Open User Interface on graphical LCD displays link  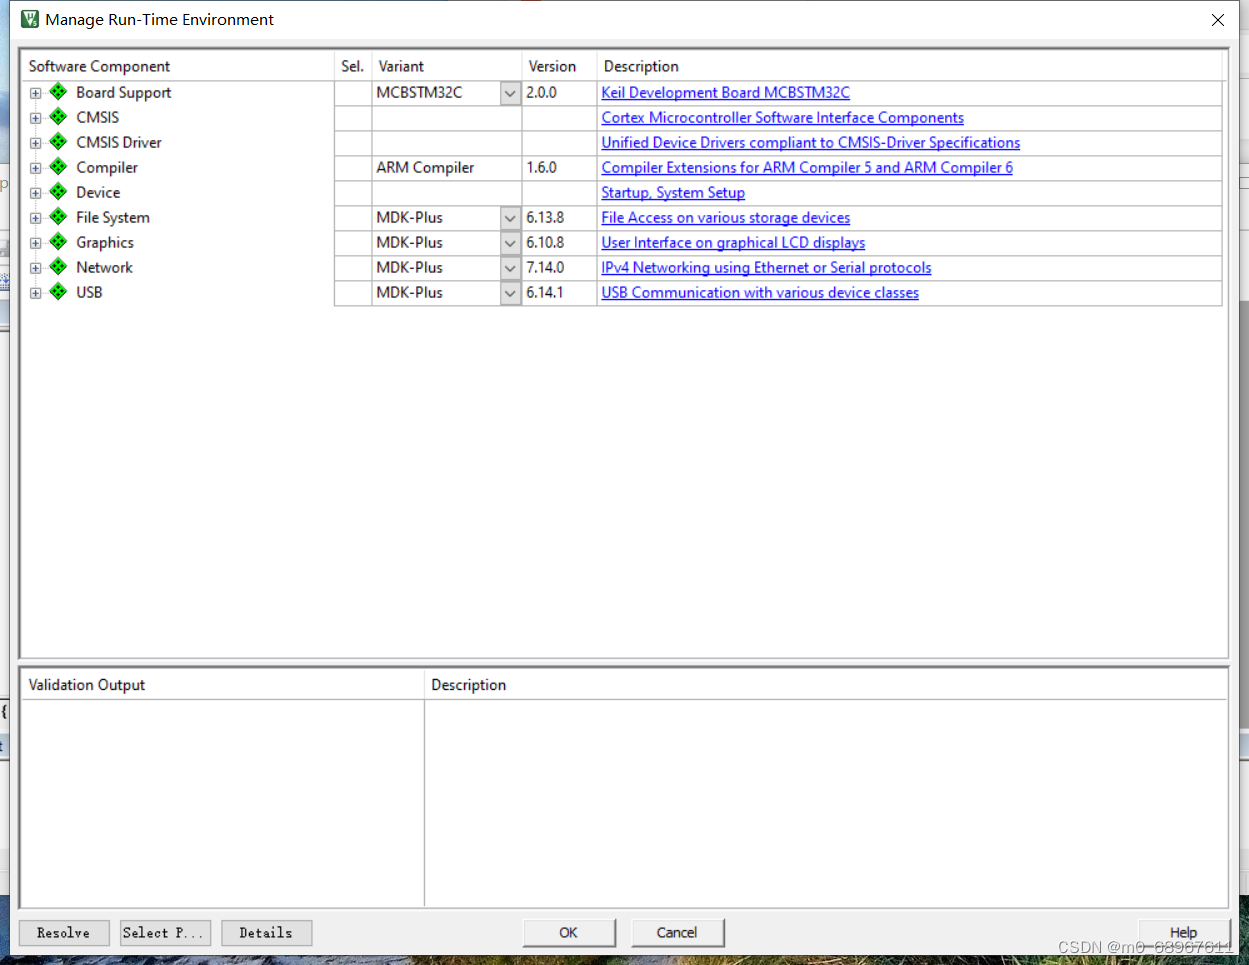click(733, 242)
